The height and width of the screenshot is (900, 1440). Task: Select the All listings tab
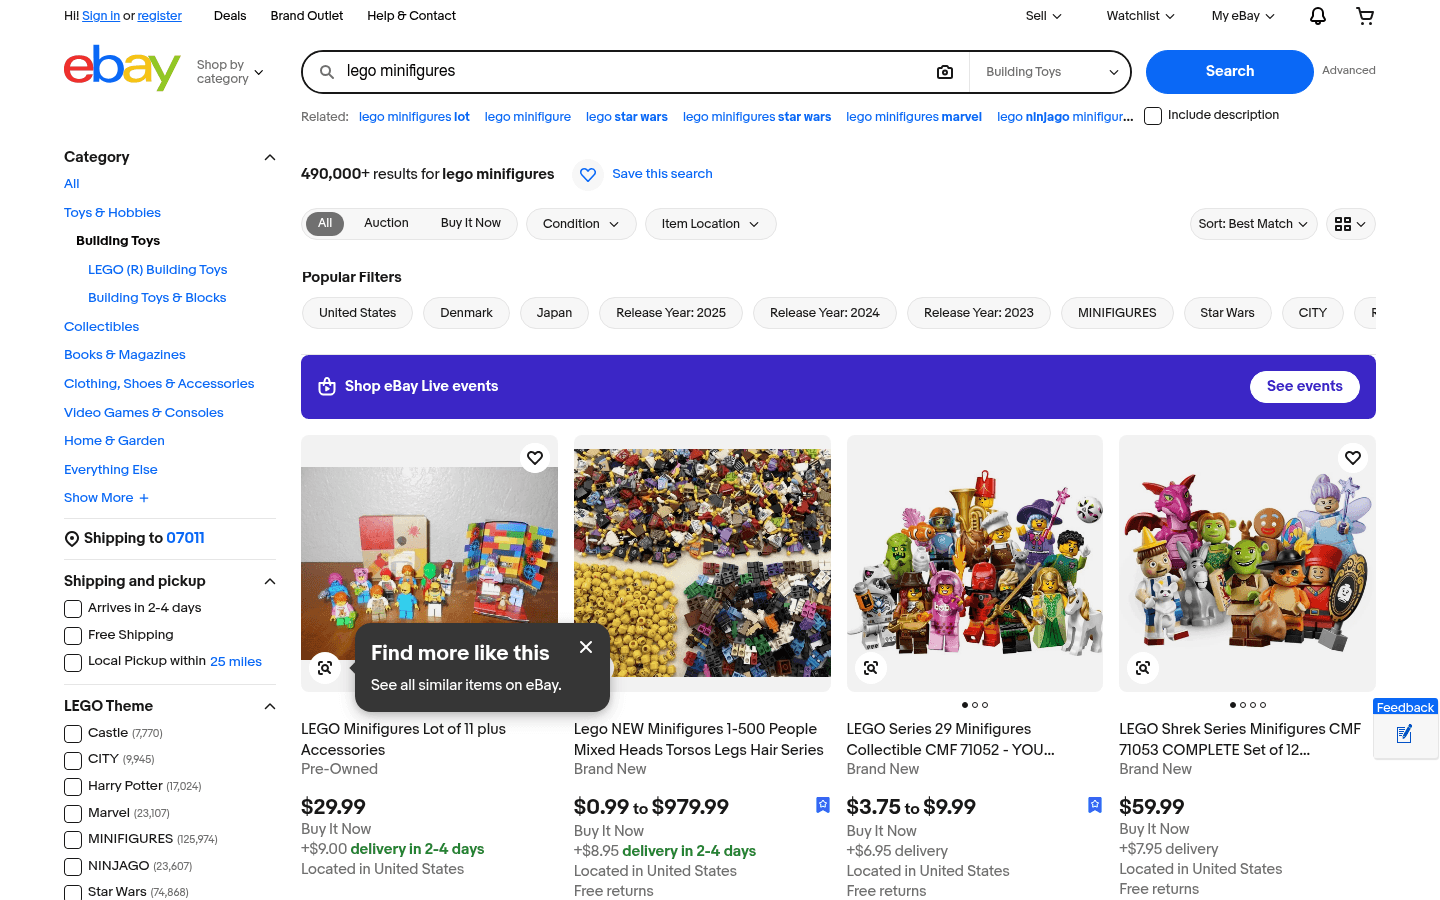click(x=325, y=223)
